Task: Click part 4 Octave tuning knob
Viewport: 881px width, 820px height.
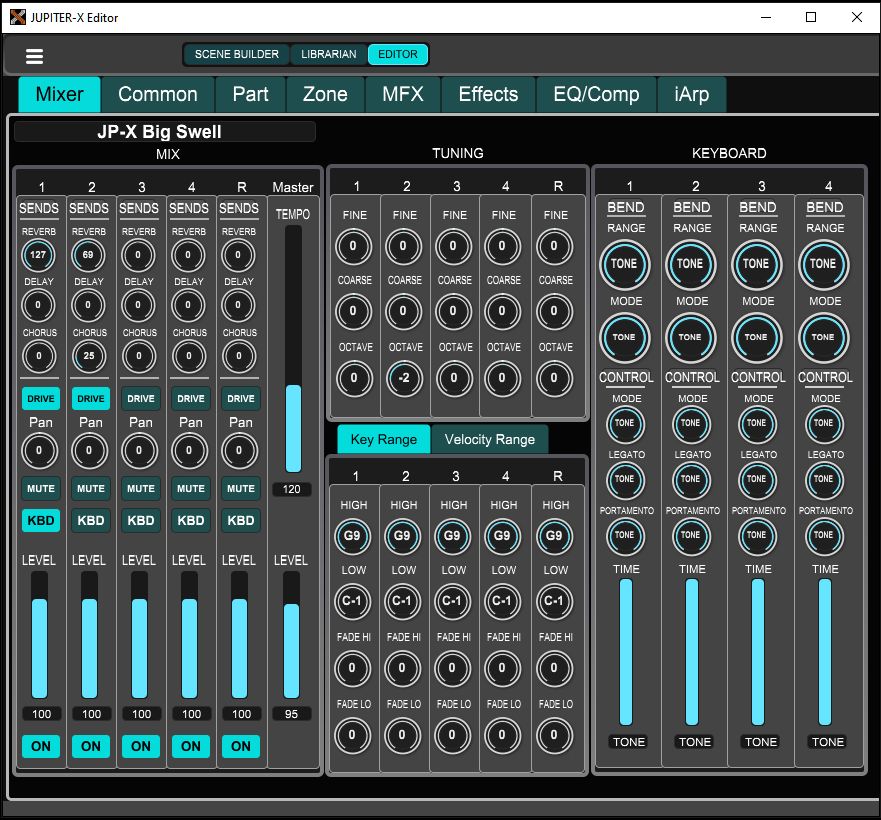Action: pyautogui.click(x=502, y=378)
